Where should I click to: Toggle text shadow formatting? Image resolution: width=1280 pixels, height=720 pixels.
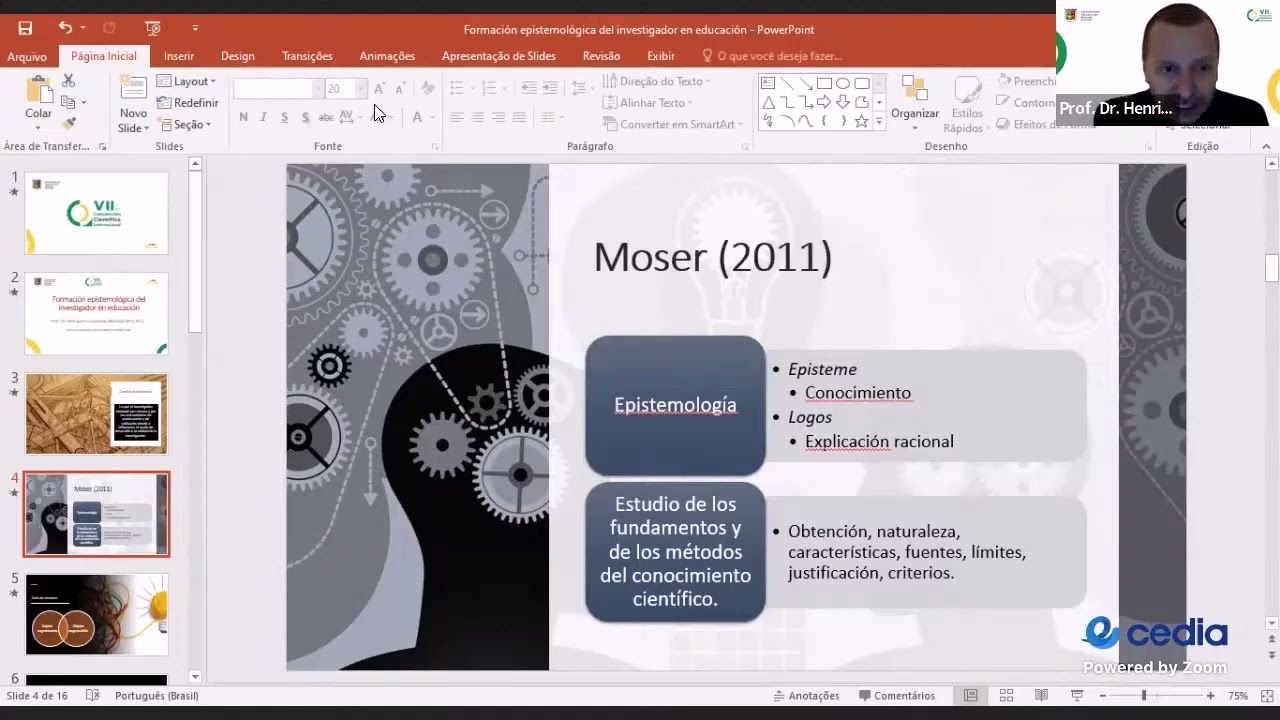pyautogui.click(x=305, y=117)
